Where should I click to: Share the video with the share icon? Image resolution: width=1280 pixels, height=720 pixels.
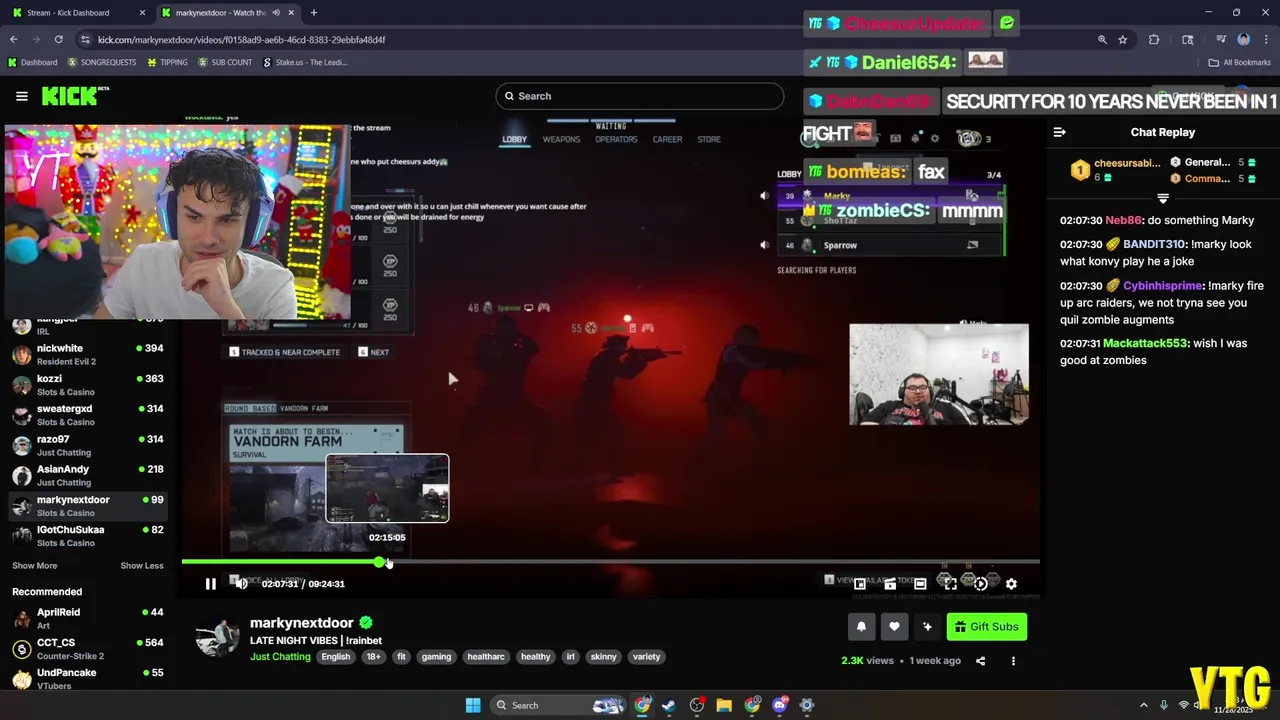980,661
